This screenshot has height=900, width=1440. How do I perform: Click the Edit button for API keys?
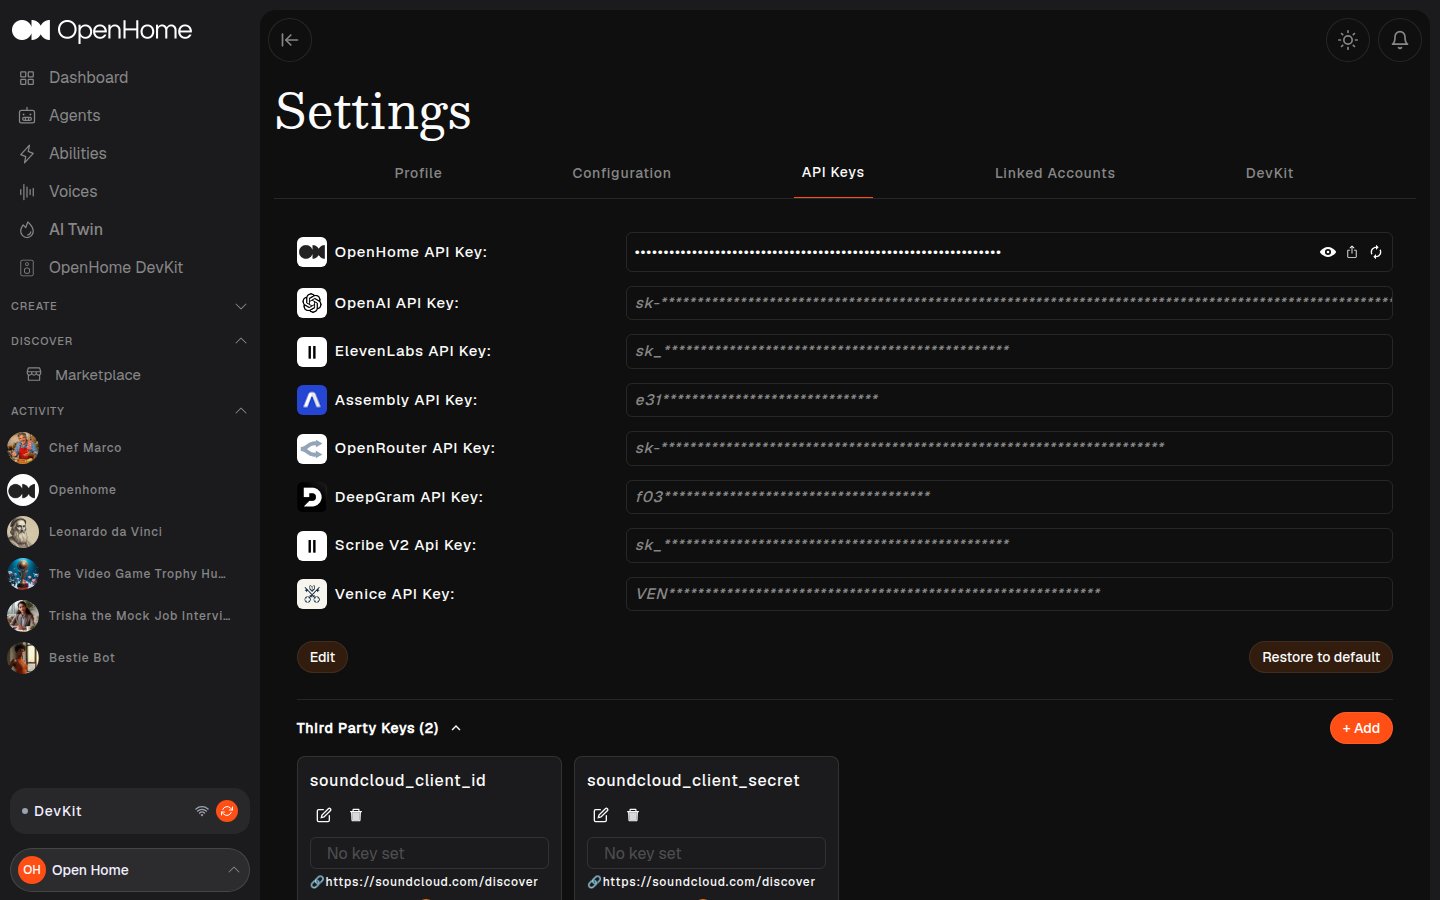click(x=322, y=657)
